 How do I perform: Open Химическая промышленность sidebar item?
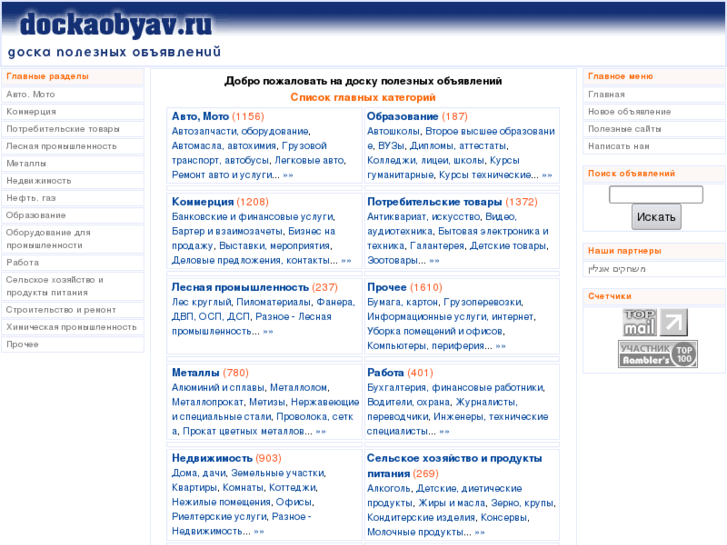[x=73, y=327]
